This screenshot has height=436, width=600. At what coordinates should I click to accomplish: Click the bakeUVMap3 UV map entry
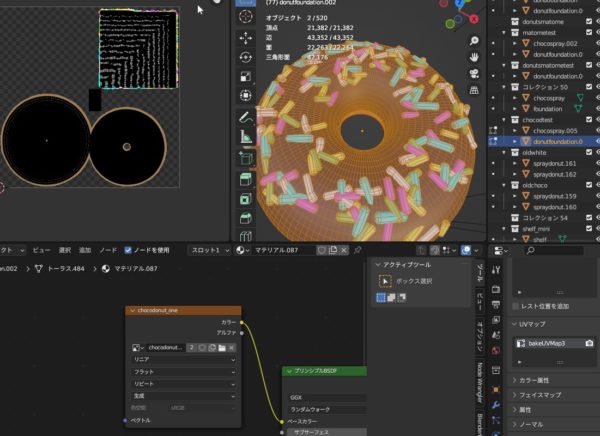[x=547, y=343]
